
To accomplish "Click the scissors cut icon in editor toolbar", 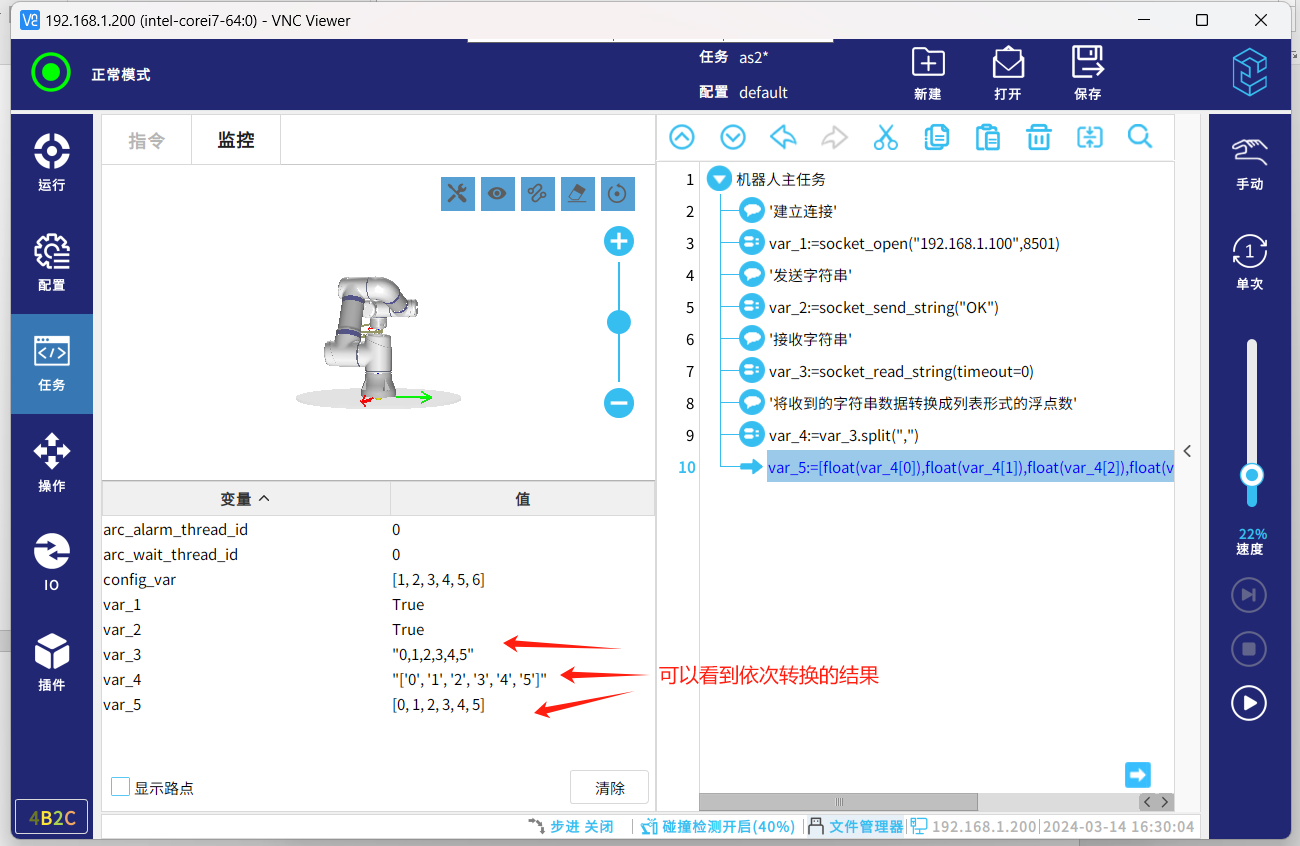I will [x=885, y=138].
